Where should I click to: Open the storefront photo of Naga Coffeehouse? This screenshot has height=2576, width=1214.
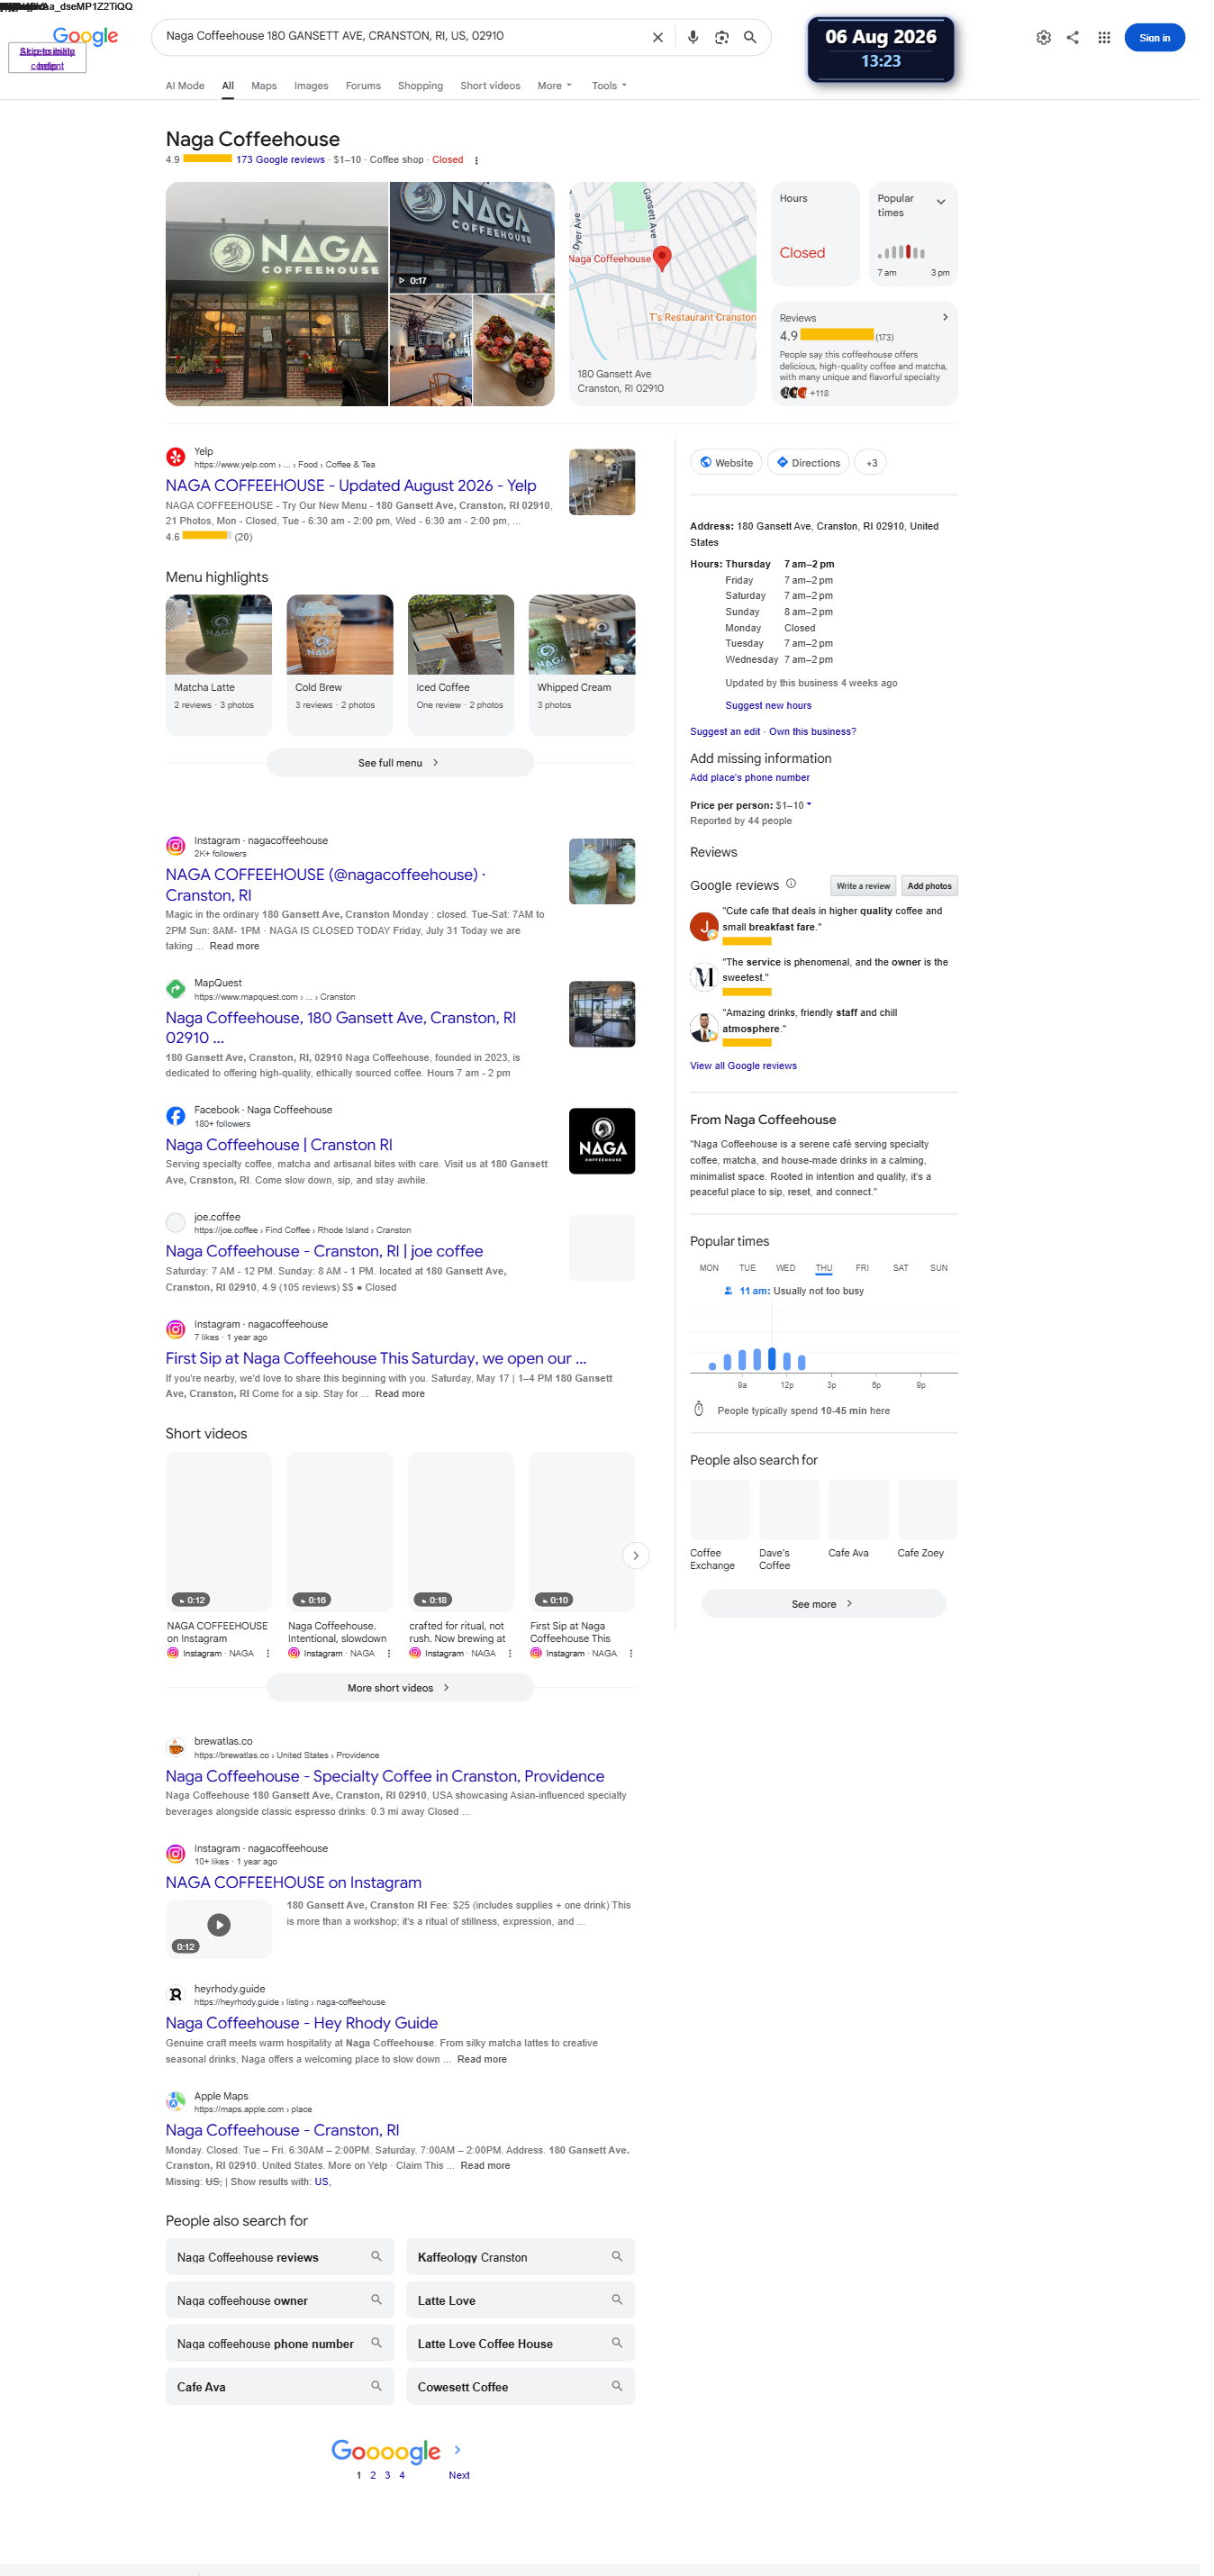(277, 294)
